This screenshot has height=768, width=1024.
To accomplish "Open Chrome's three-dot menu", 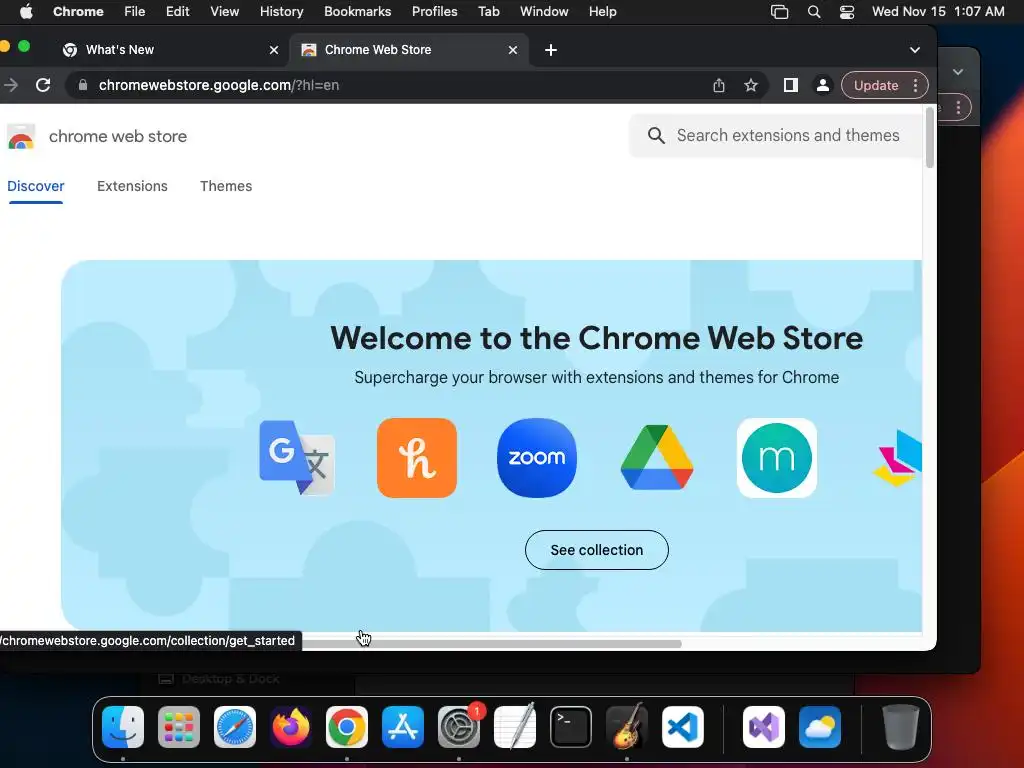I will coord(916,85).
